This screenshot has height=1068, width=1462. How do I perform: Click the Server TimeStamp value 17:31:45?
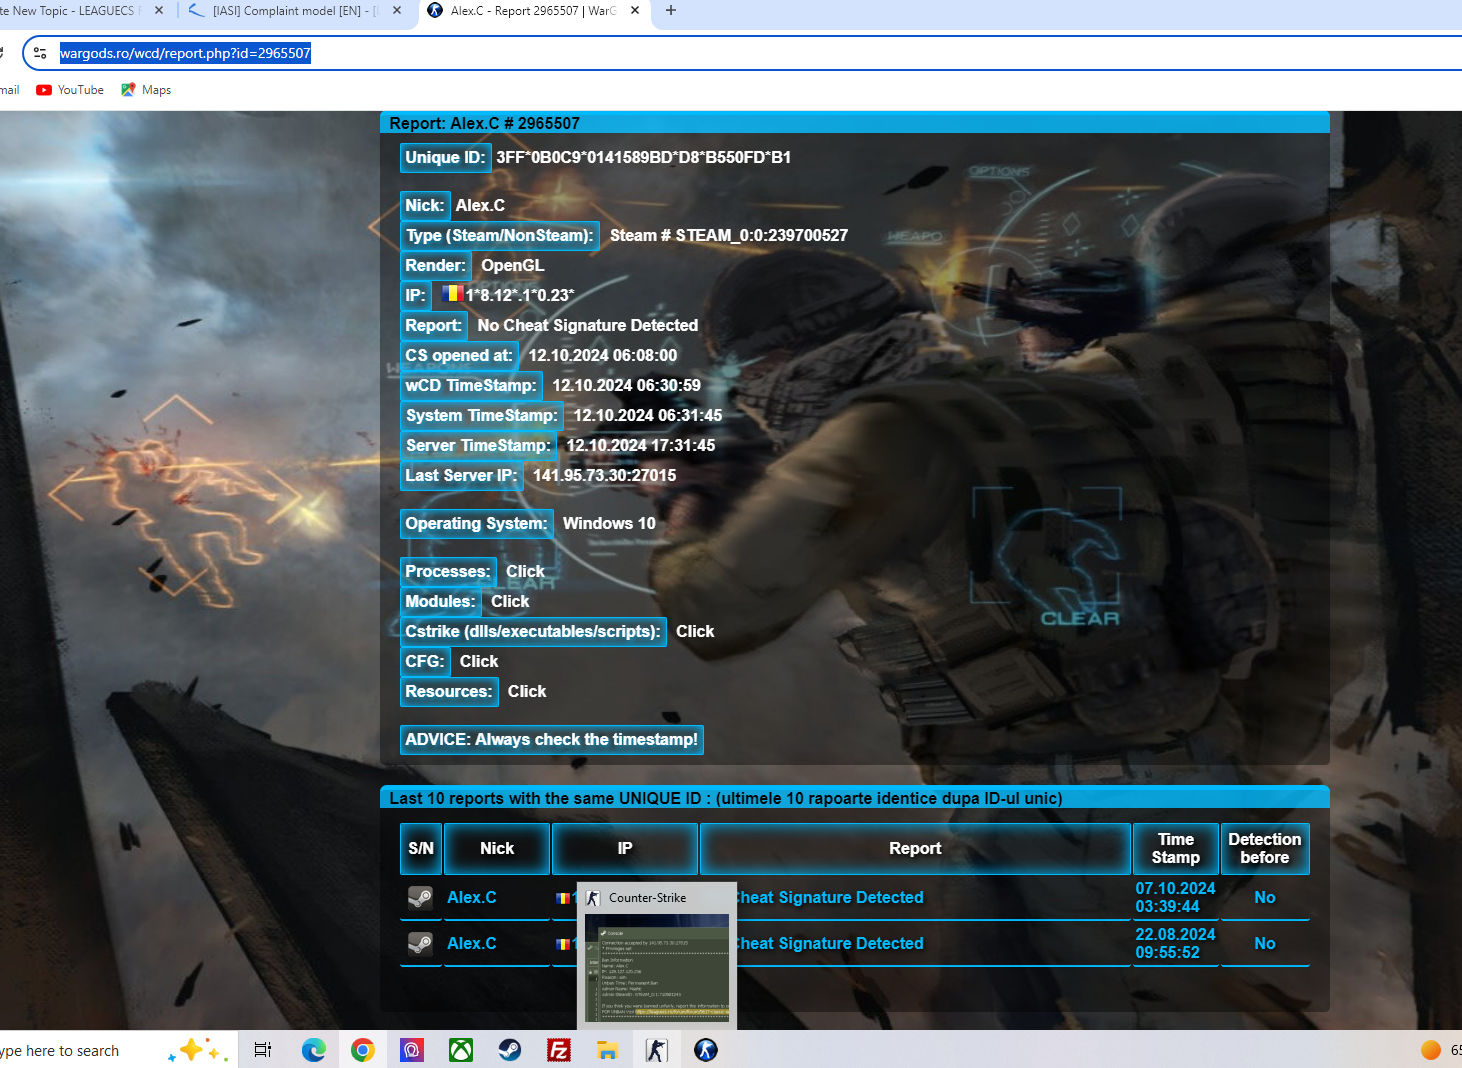coord(641,446)
